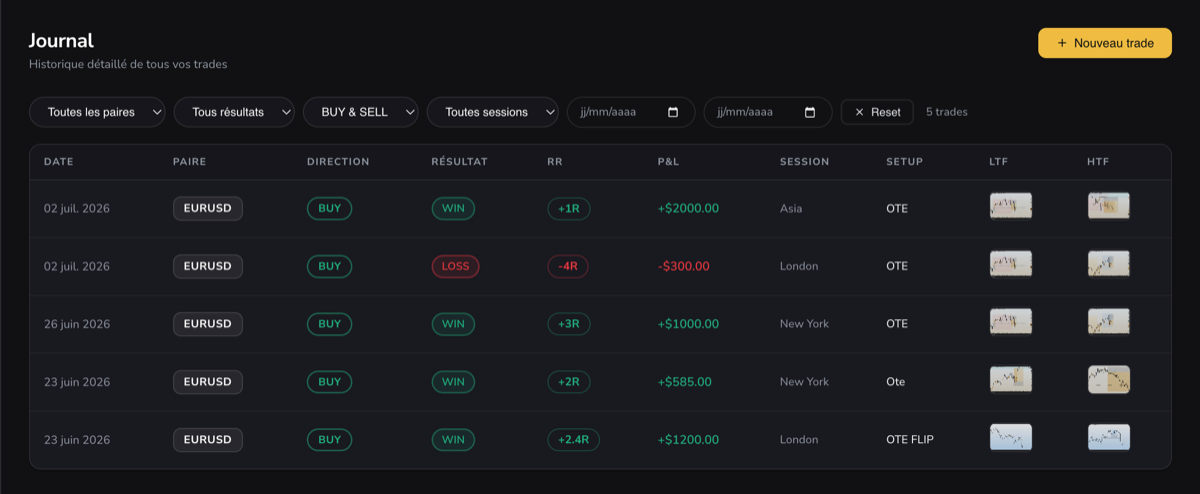Screen dimensions: 1200x494
Task: Click the Nouveau trade button
Action: [x=1105, y=43]
